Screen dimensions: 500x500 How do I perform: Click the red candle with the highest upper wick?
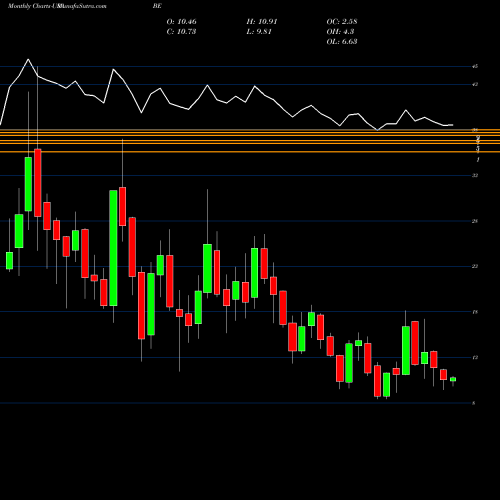point(38,183)
